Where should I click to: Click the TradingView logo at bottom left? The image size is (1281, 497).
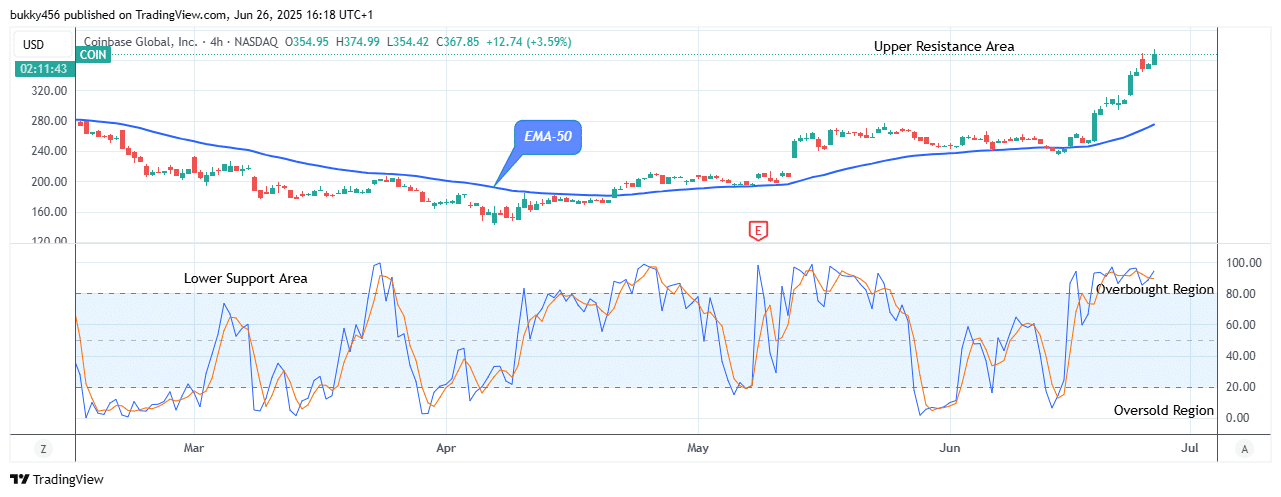tap(57, 480)
